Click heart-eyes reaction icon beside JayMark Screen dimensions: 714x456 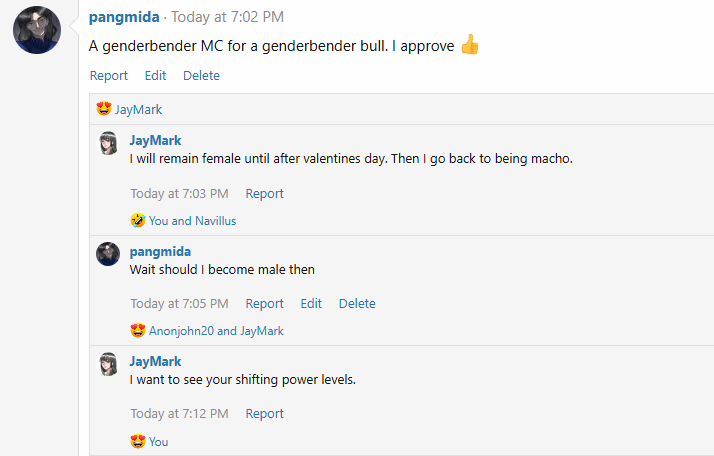103,110
